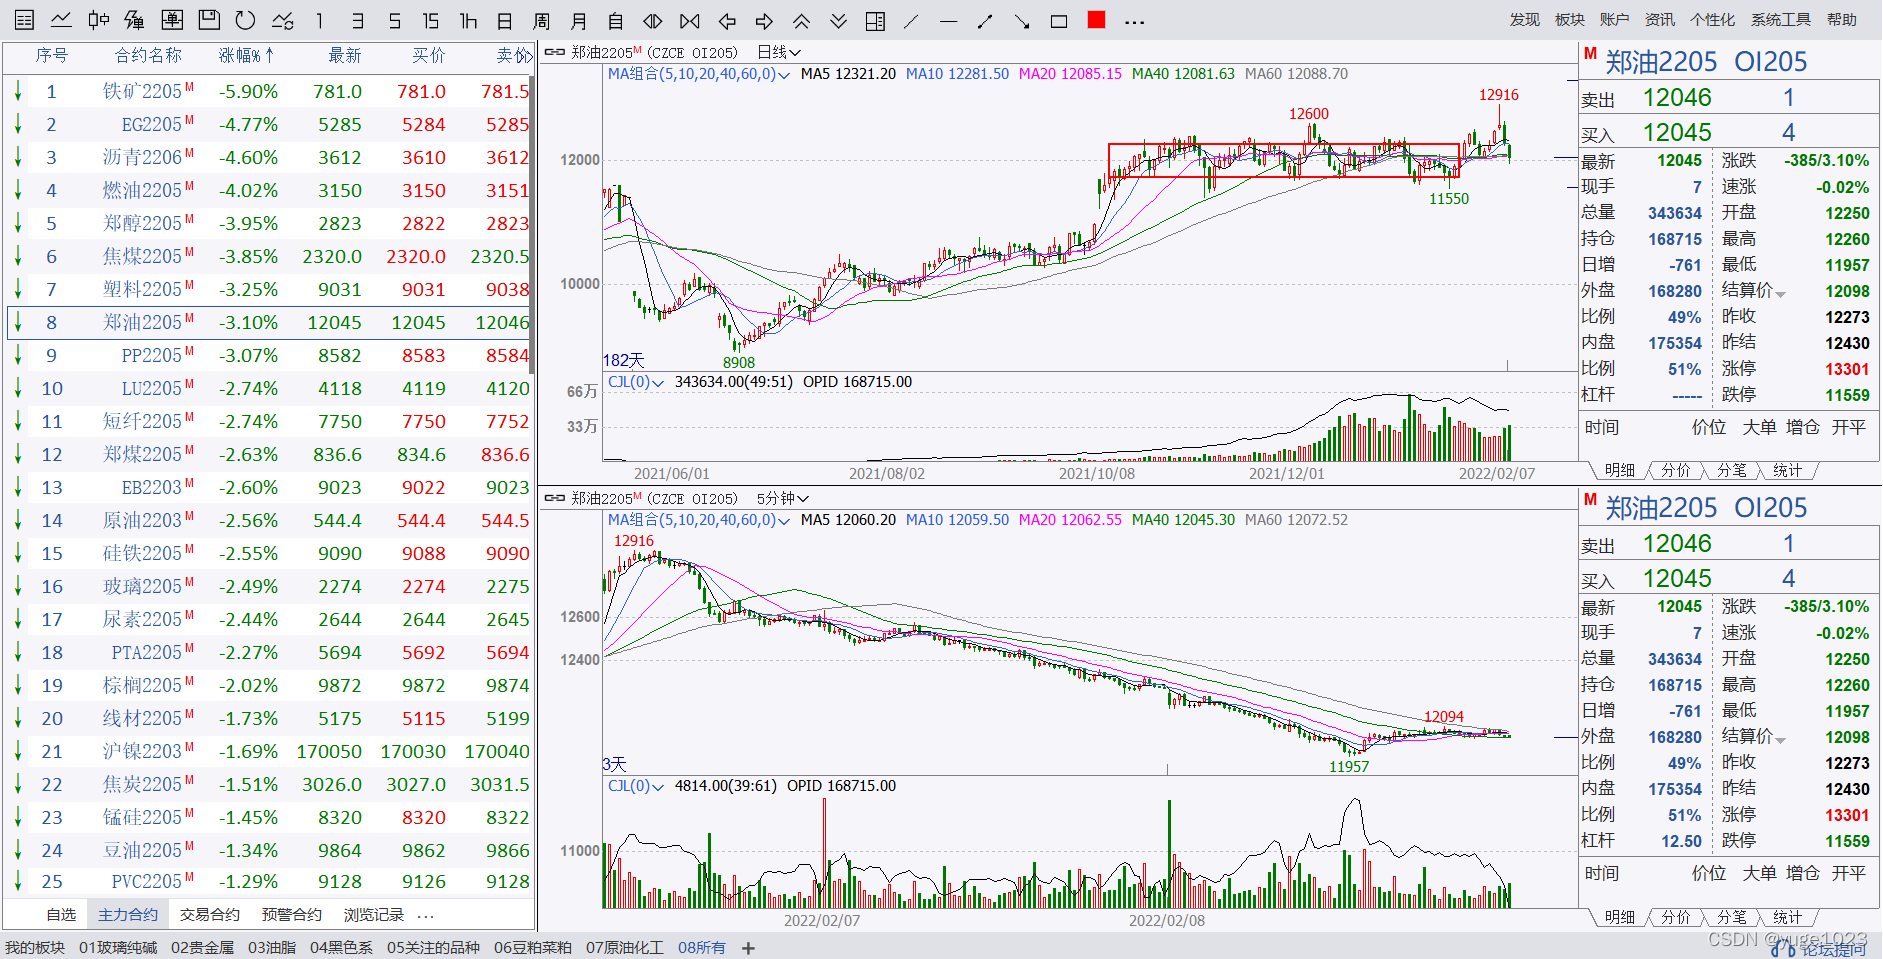Select the 1h hourly period icon
The image size is (1883, 959).
coord(468,20)
